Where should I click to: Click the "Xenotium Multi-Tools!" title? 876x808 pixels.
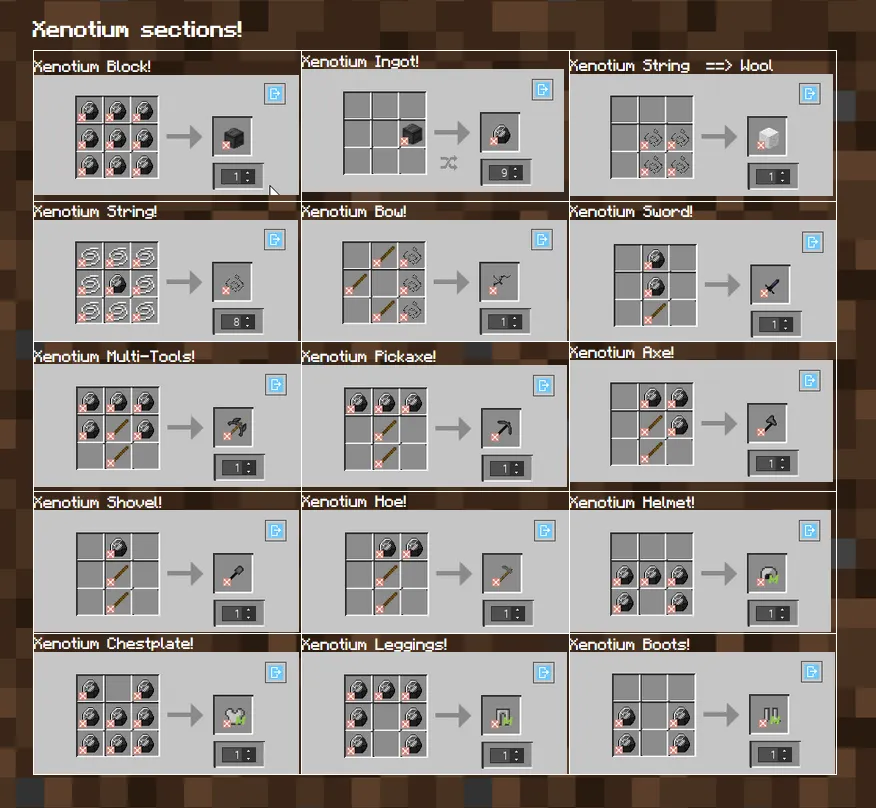tap(114, 356)
